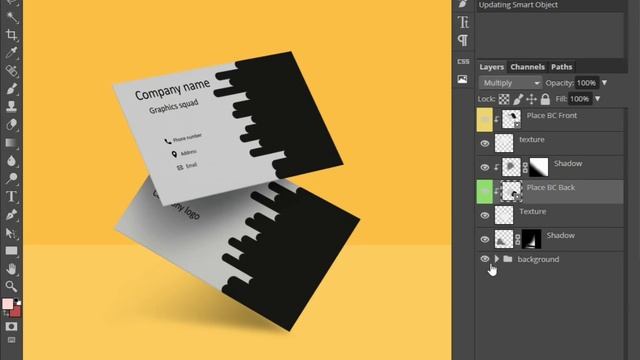Click the Fill 100% field
640x360 pixels.
580,99
